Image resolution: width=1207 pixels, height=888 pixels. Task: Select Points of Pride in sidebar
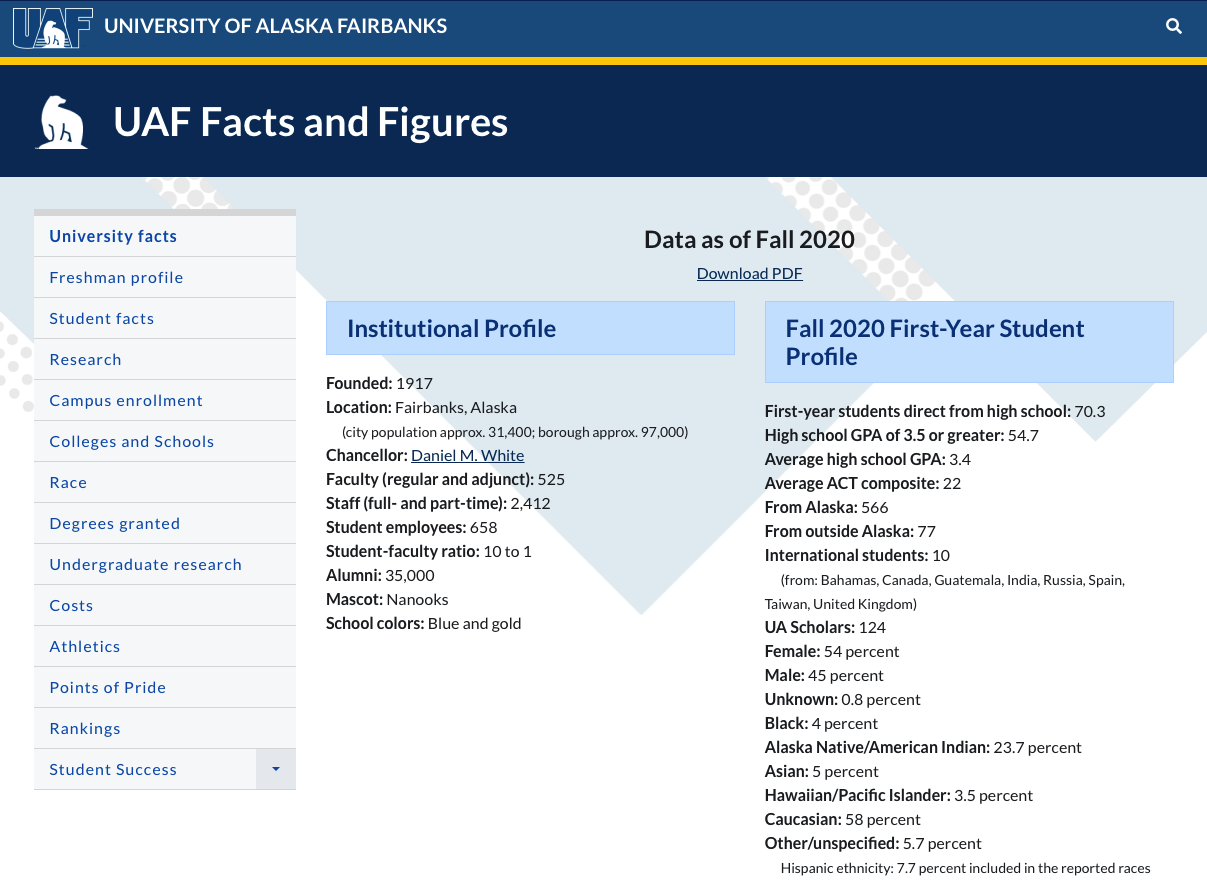(108, 687)
